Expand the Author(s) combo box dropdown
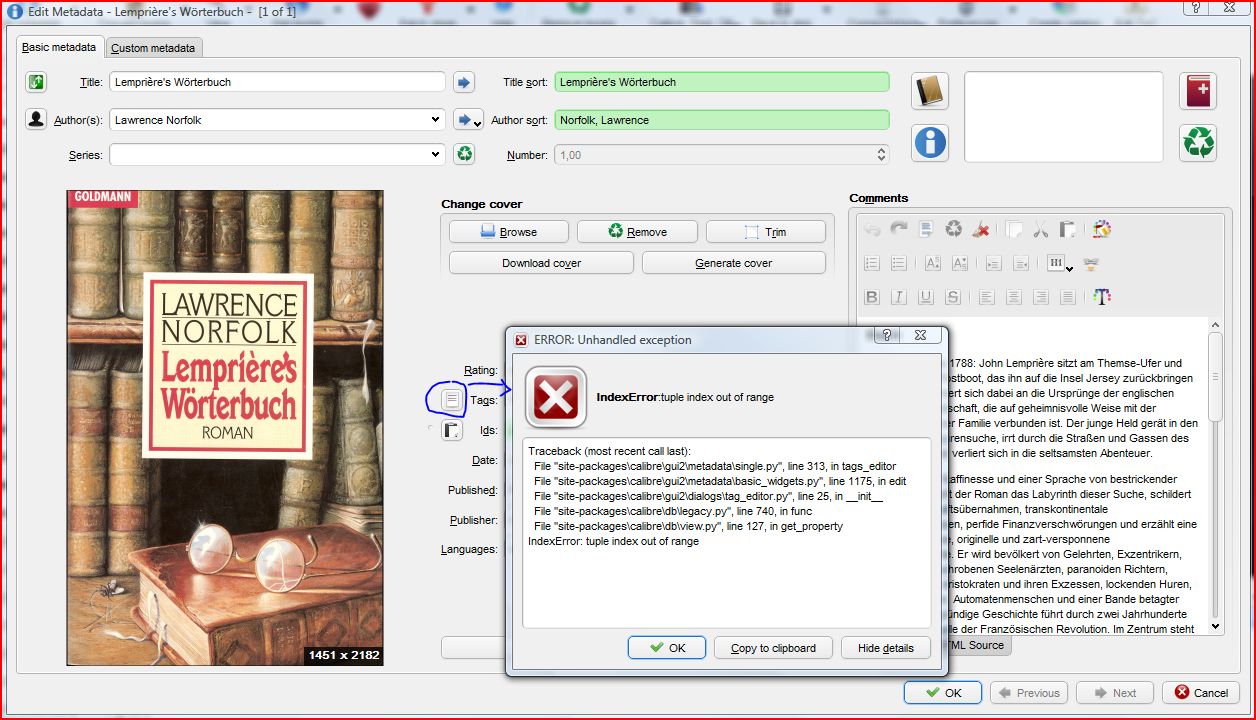1256x720 pixels. click(435, 120)
